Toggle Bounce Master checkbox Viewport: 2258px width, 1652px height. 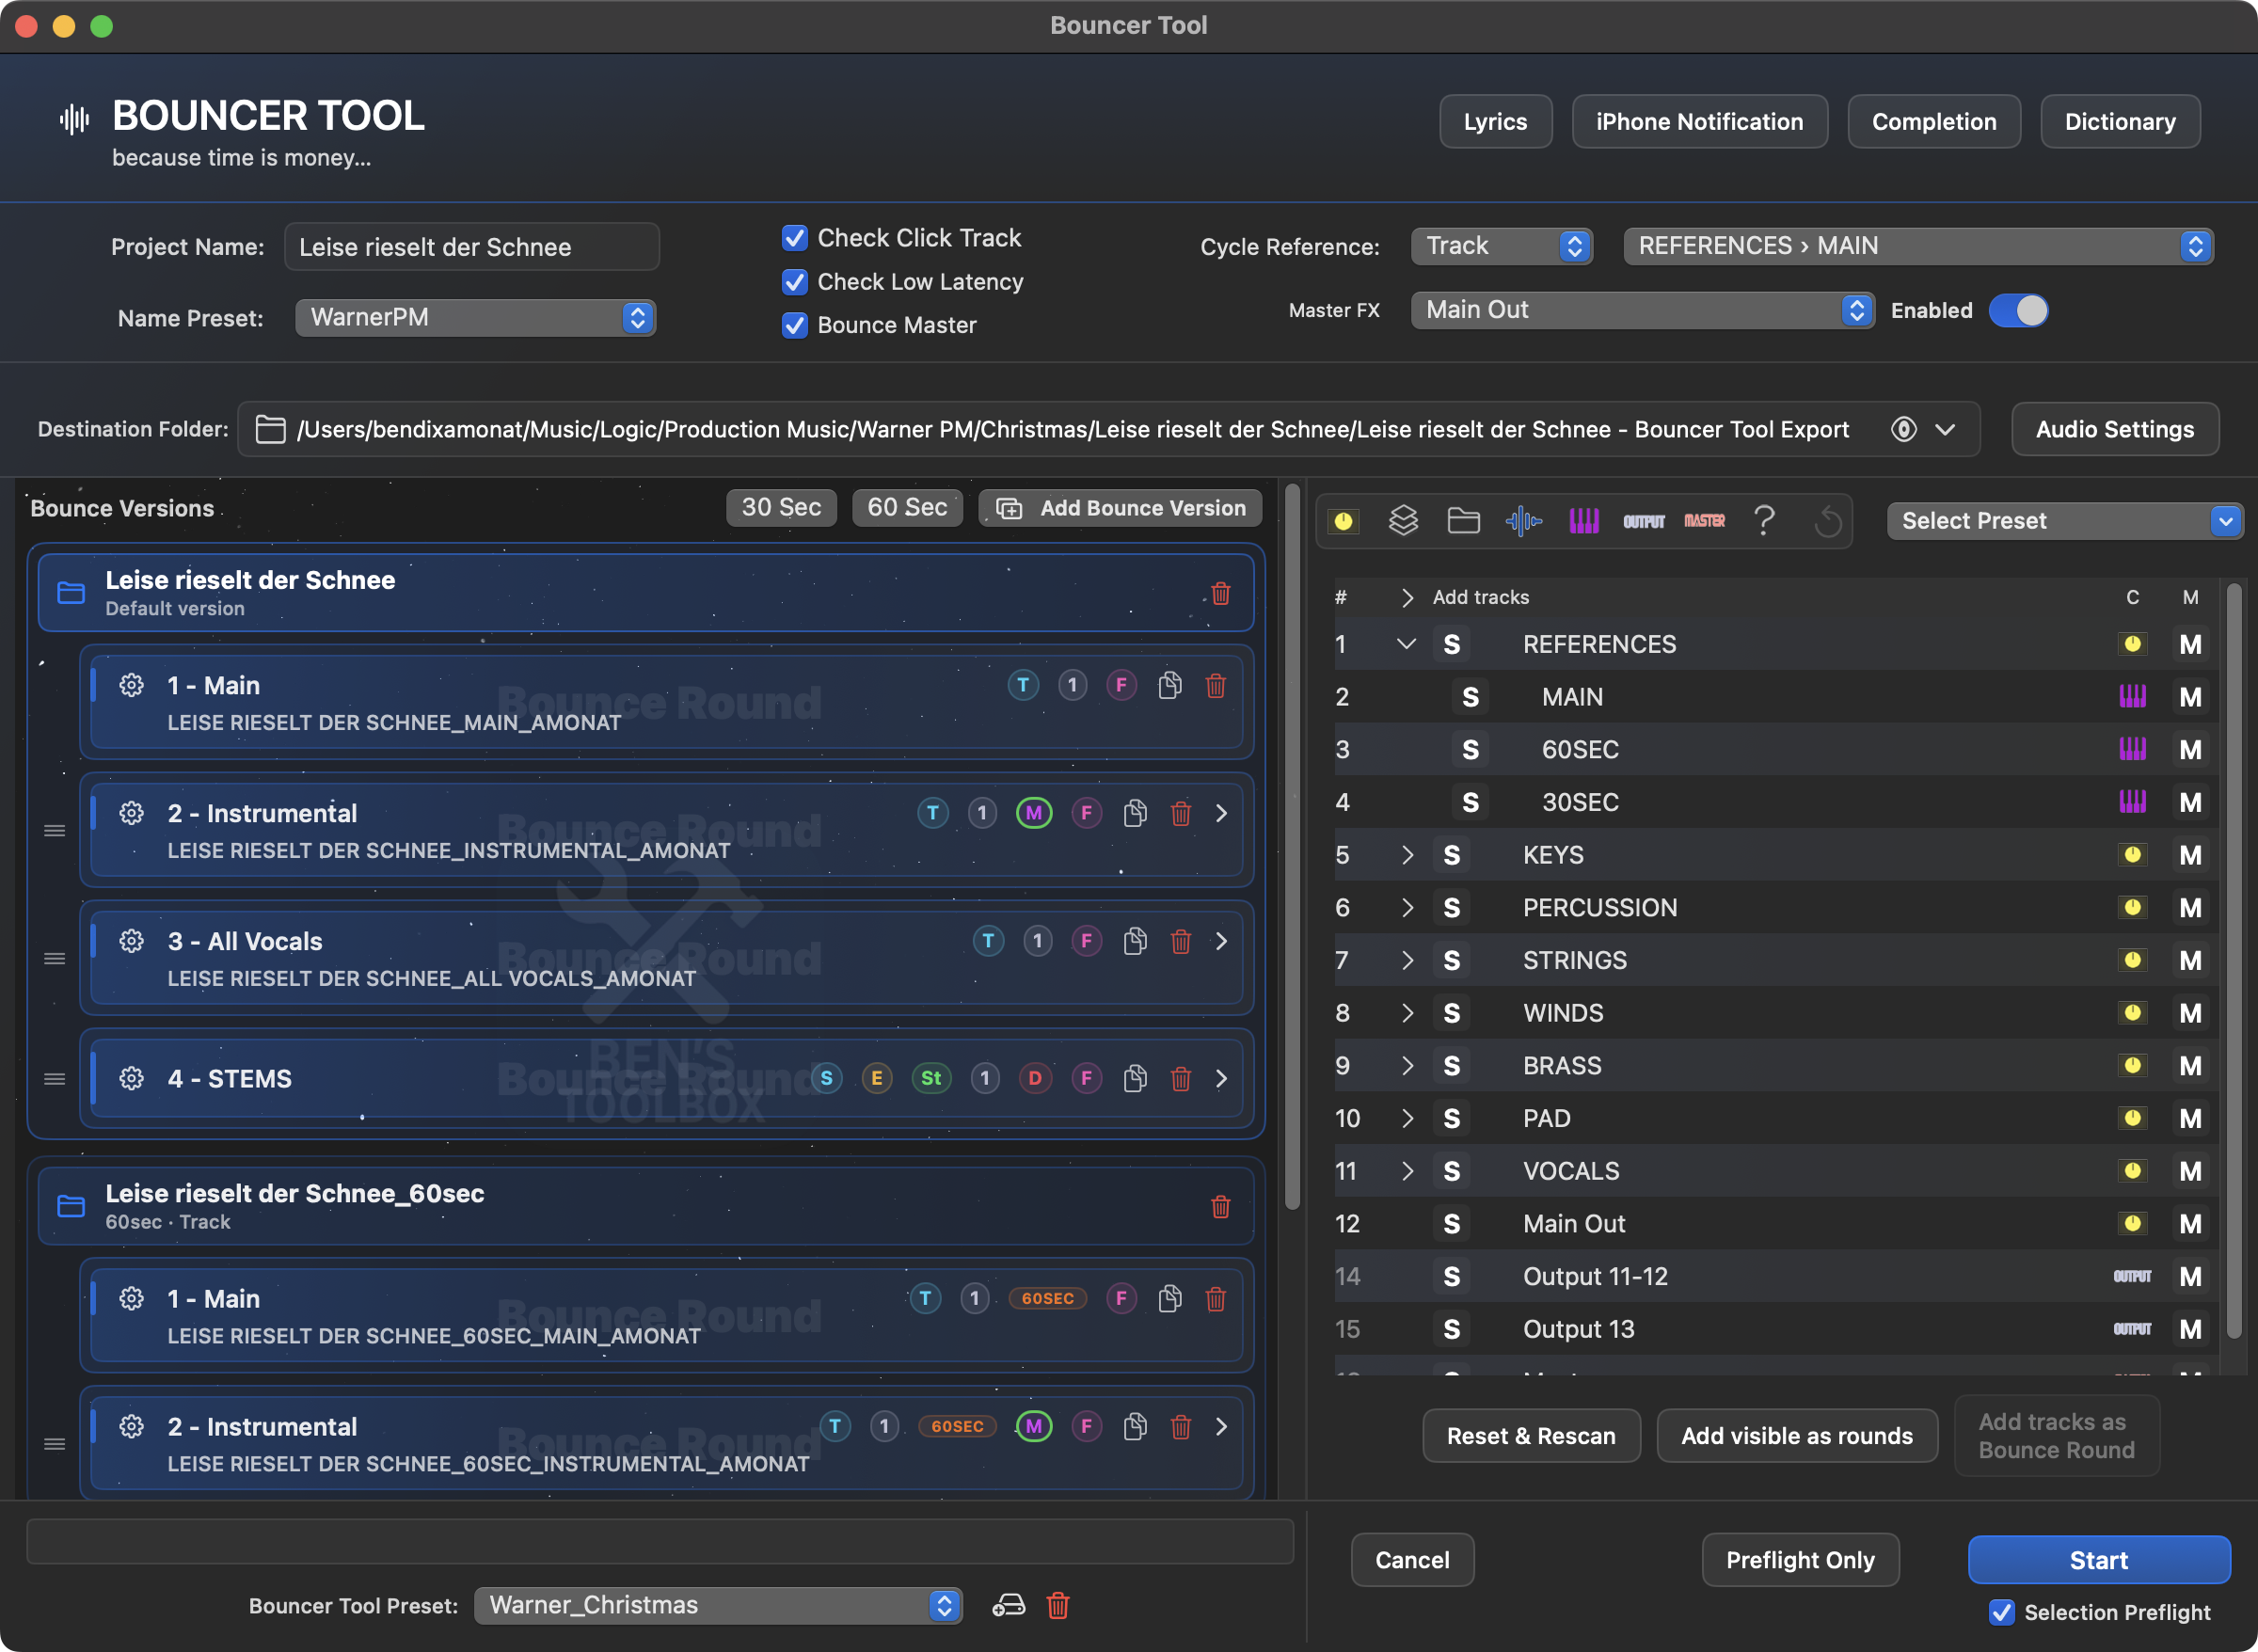794,325
